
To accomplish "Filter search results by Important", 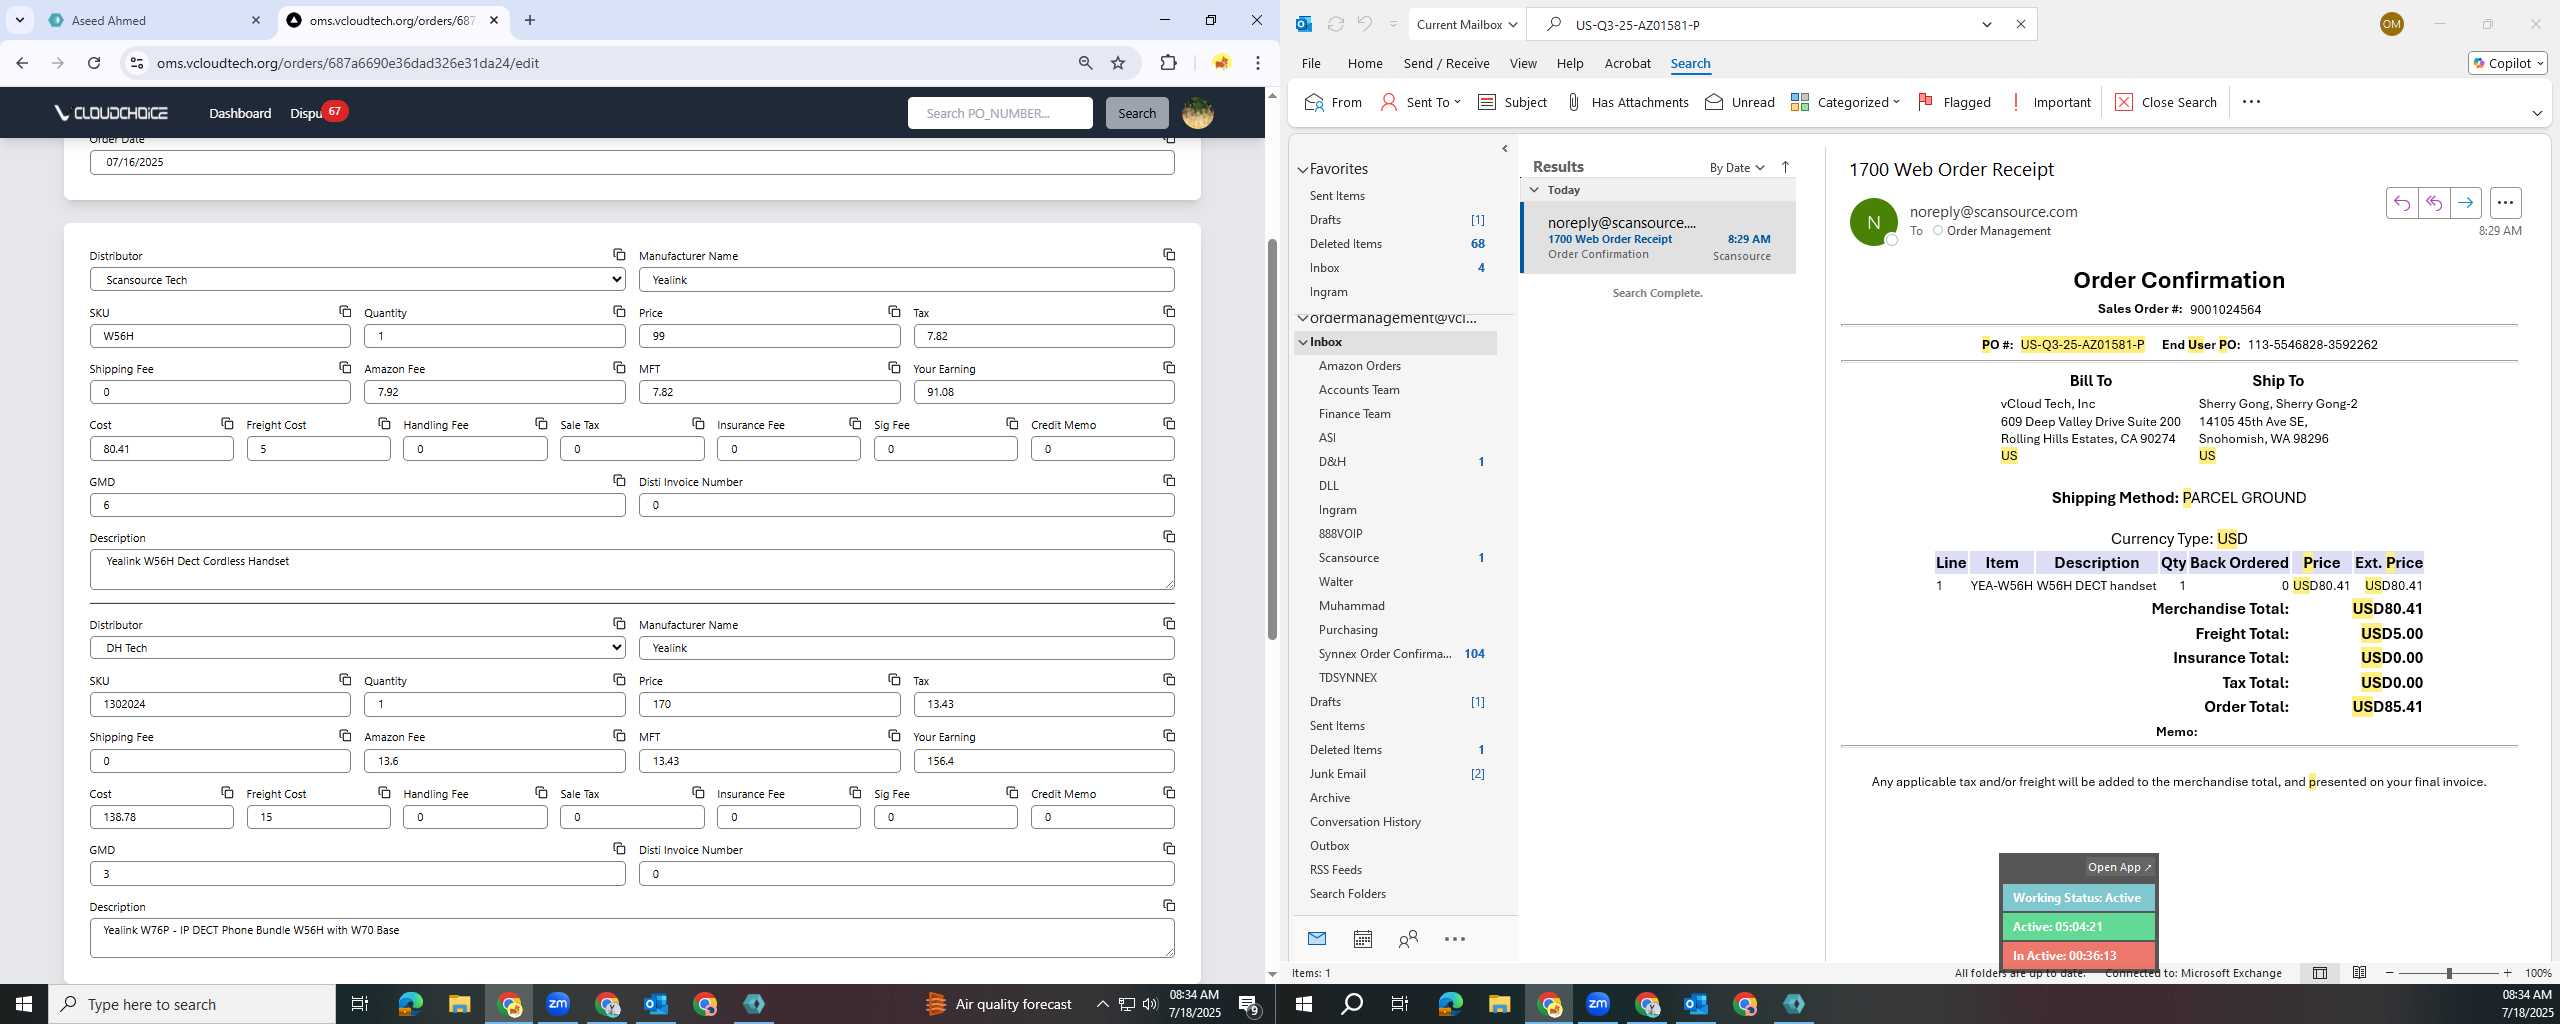I will pyautogui.click(x=2050, y=102).
